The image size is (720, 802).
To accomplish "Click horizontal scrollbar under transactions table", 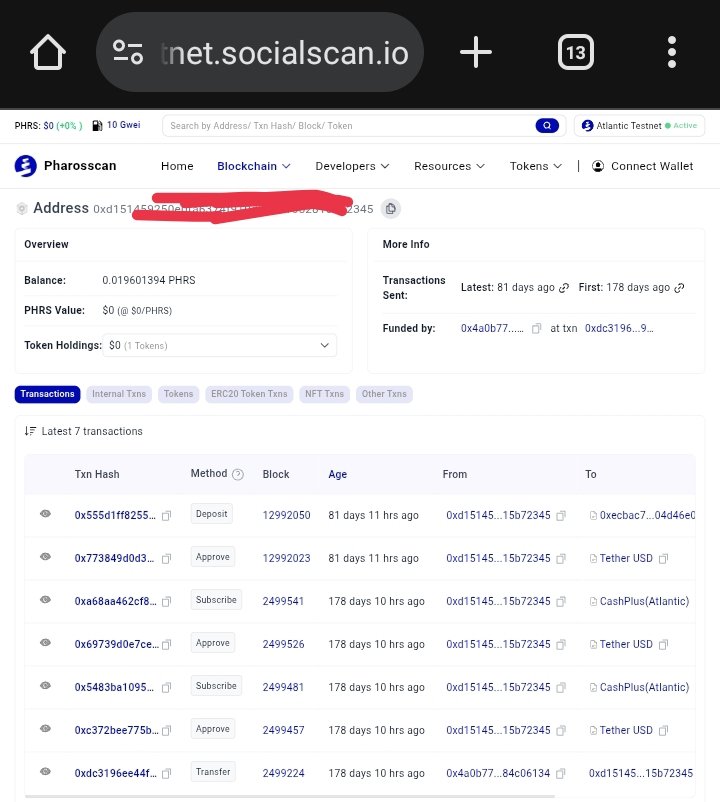I will pos(289,796).
